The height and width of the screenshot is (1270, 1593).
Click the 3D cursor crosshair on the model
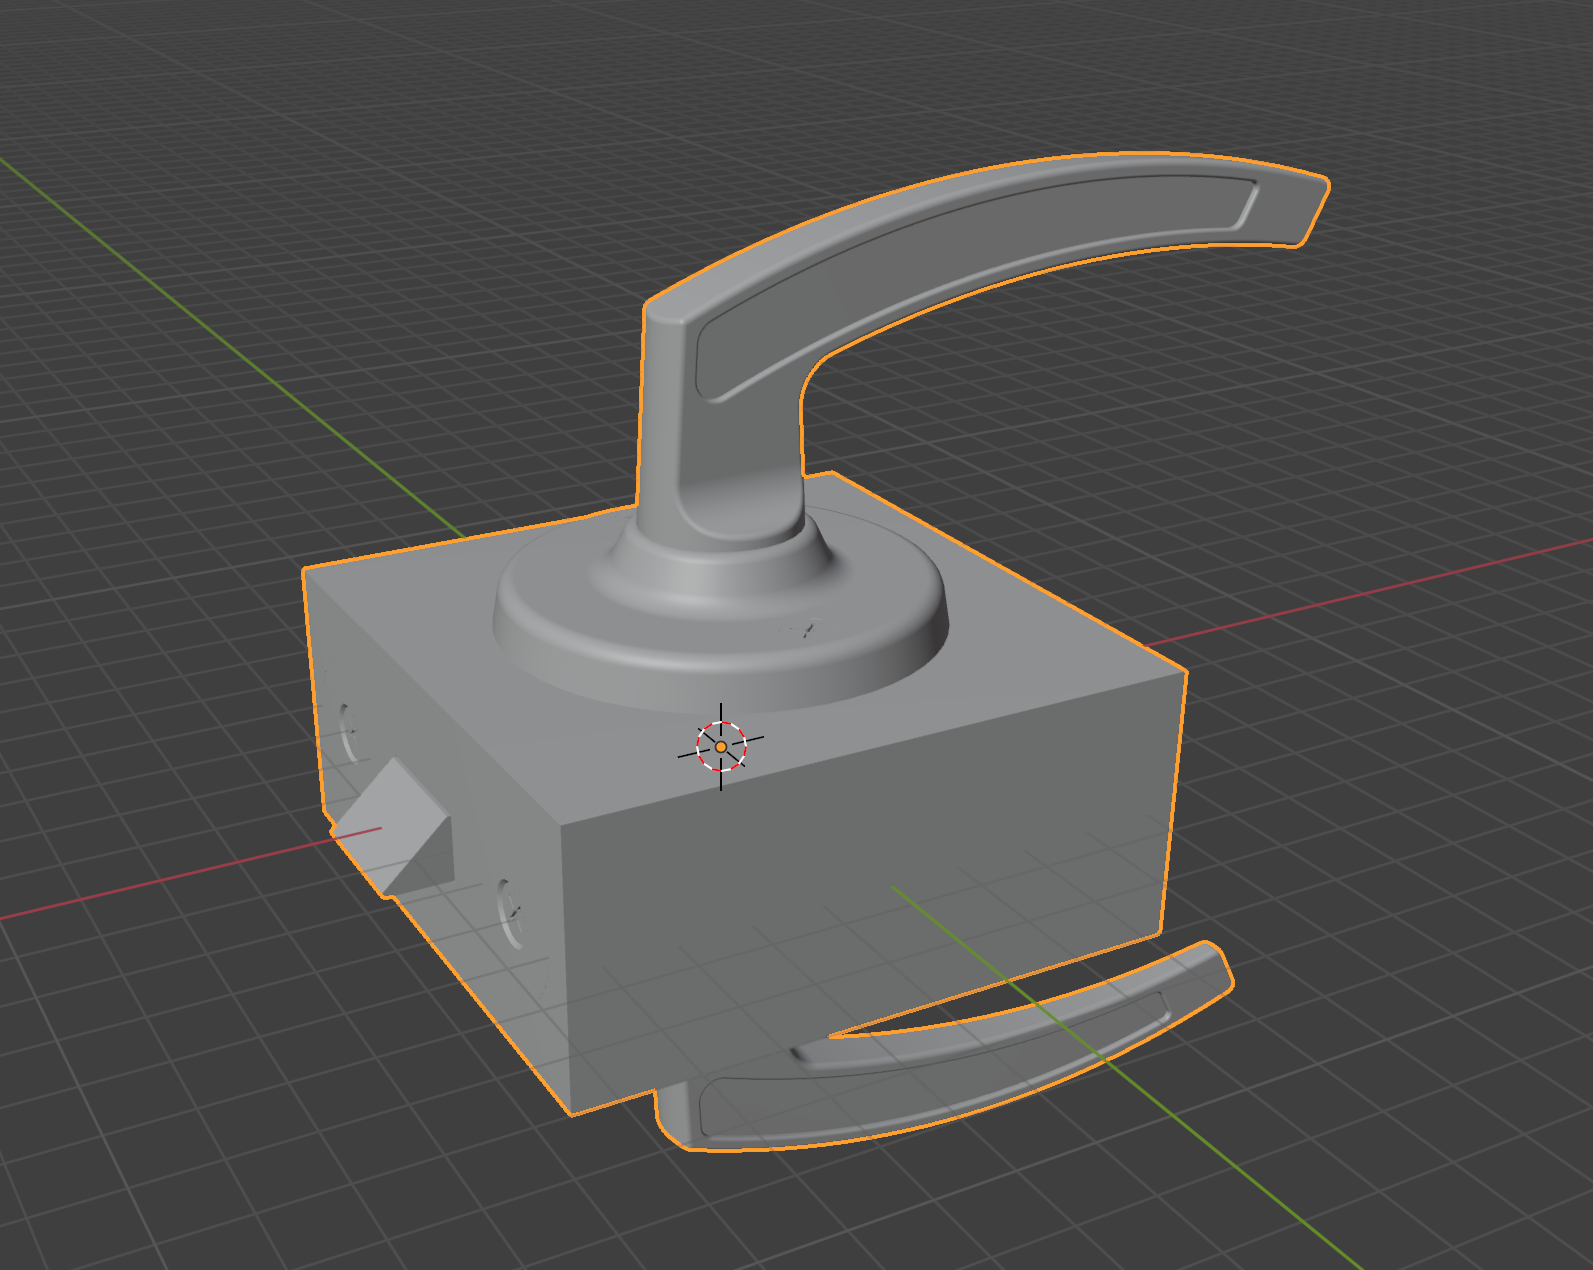(721, 746)
